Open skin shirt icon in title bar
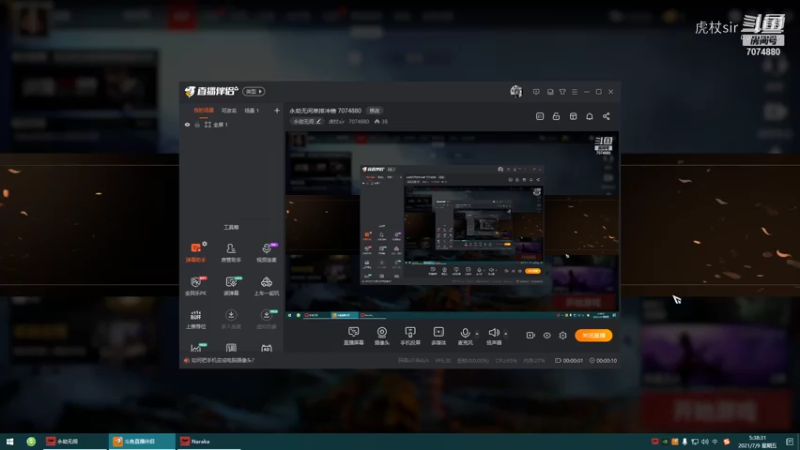The image size is (800, 450). coord(562,92)
